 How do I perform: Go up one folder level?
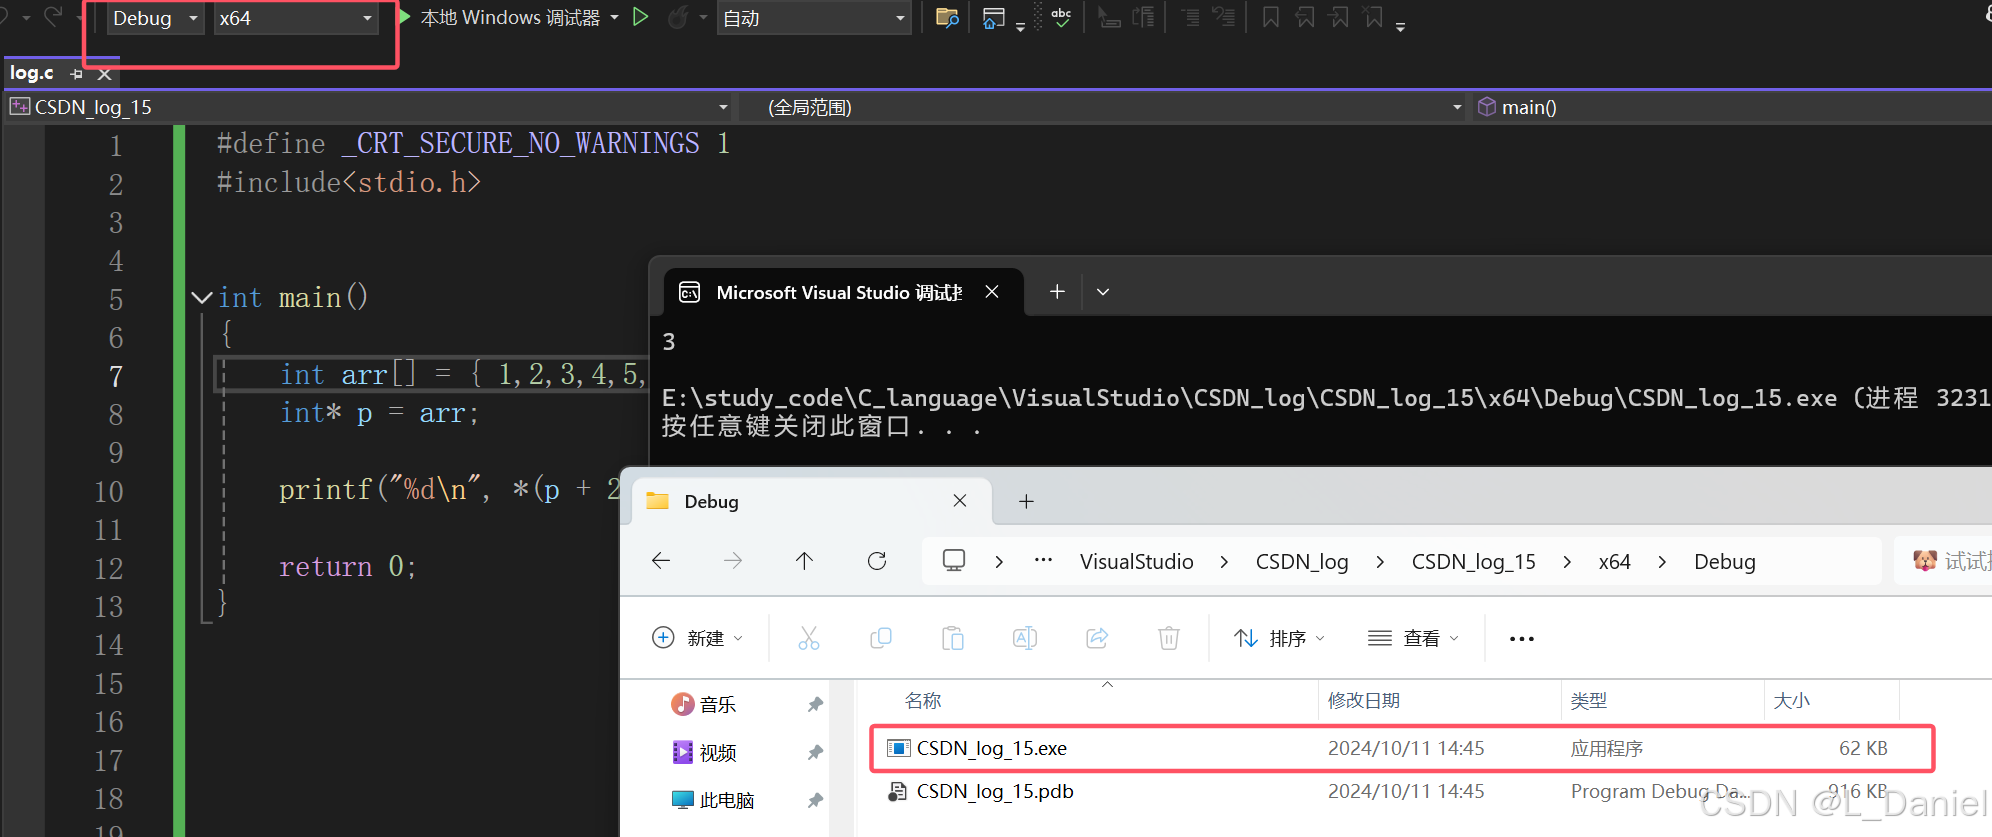tap(804, 561)
